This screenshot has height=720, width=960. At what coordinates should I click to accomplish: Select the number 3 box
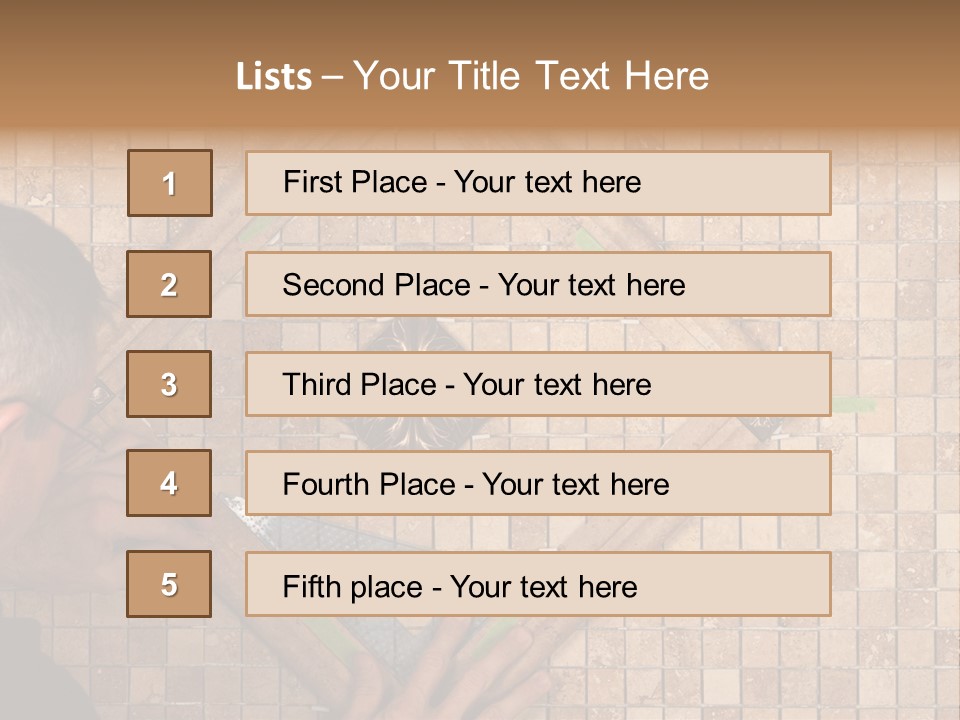[169, 384]
